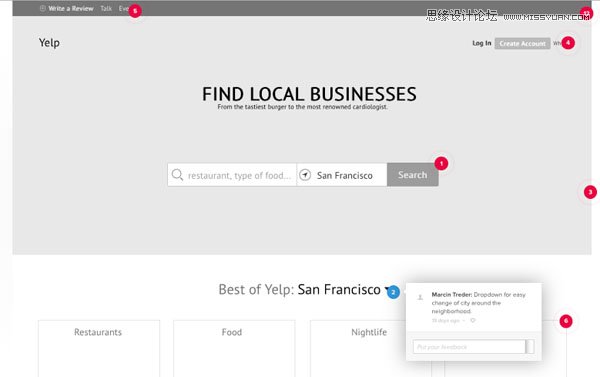Click Marcin Treder's avatar icon
Image resolution: width=600 pixels, height=377 pixels.
pos(420,297)
